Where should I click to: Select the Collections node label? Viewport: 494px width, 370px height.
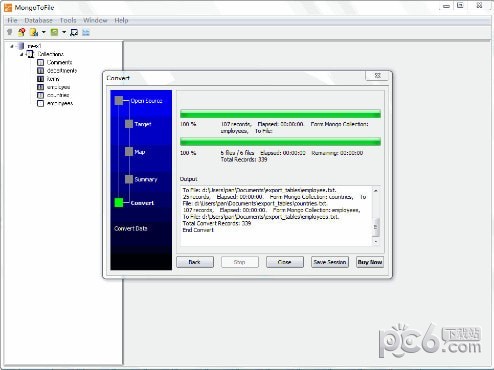[50, 54]
